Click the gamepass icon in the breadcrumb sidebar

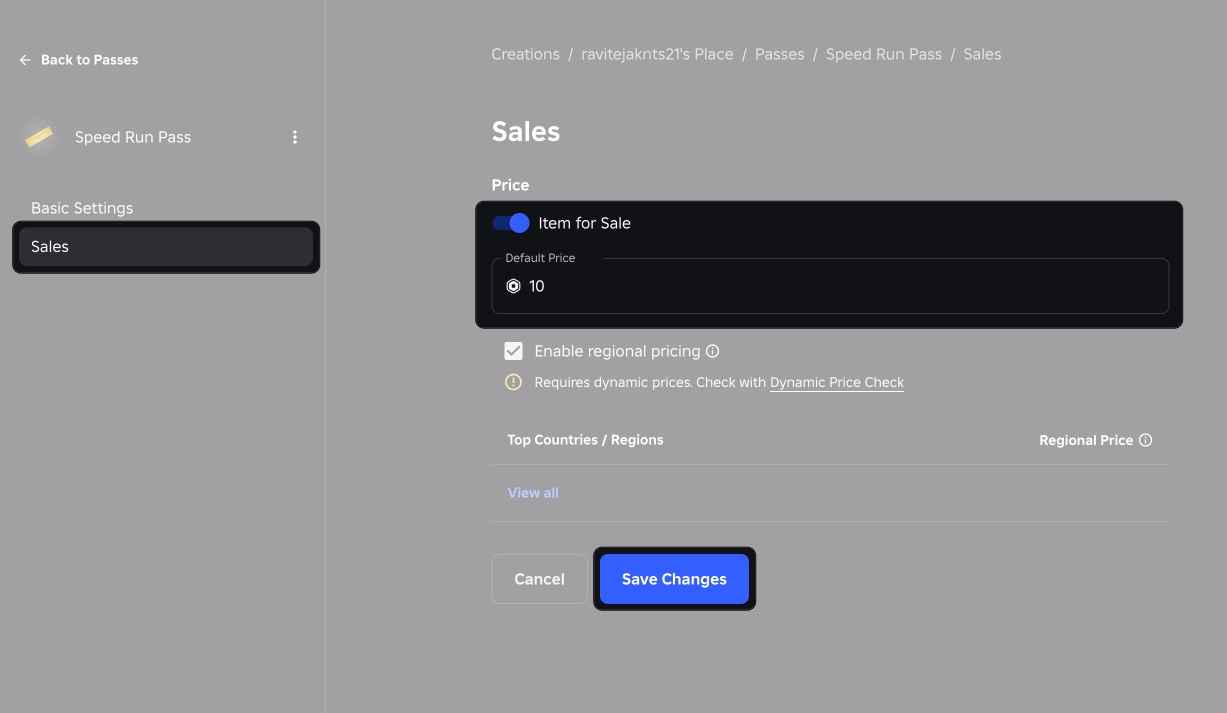click(38, 136)
